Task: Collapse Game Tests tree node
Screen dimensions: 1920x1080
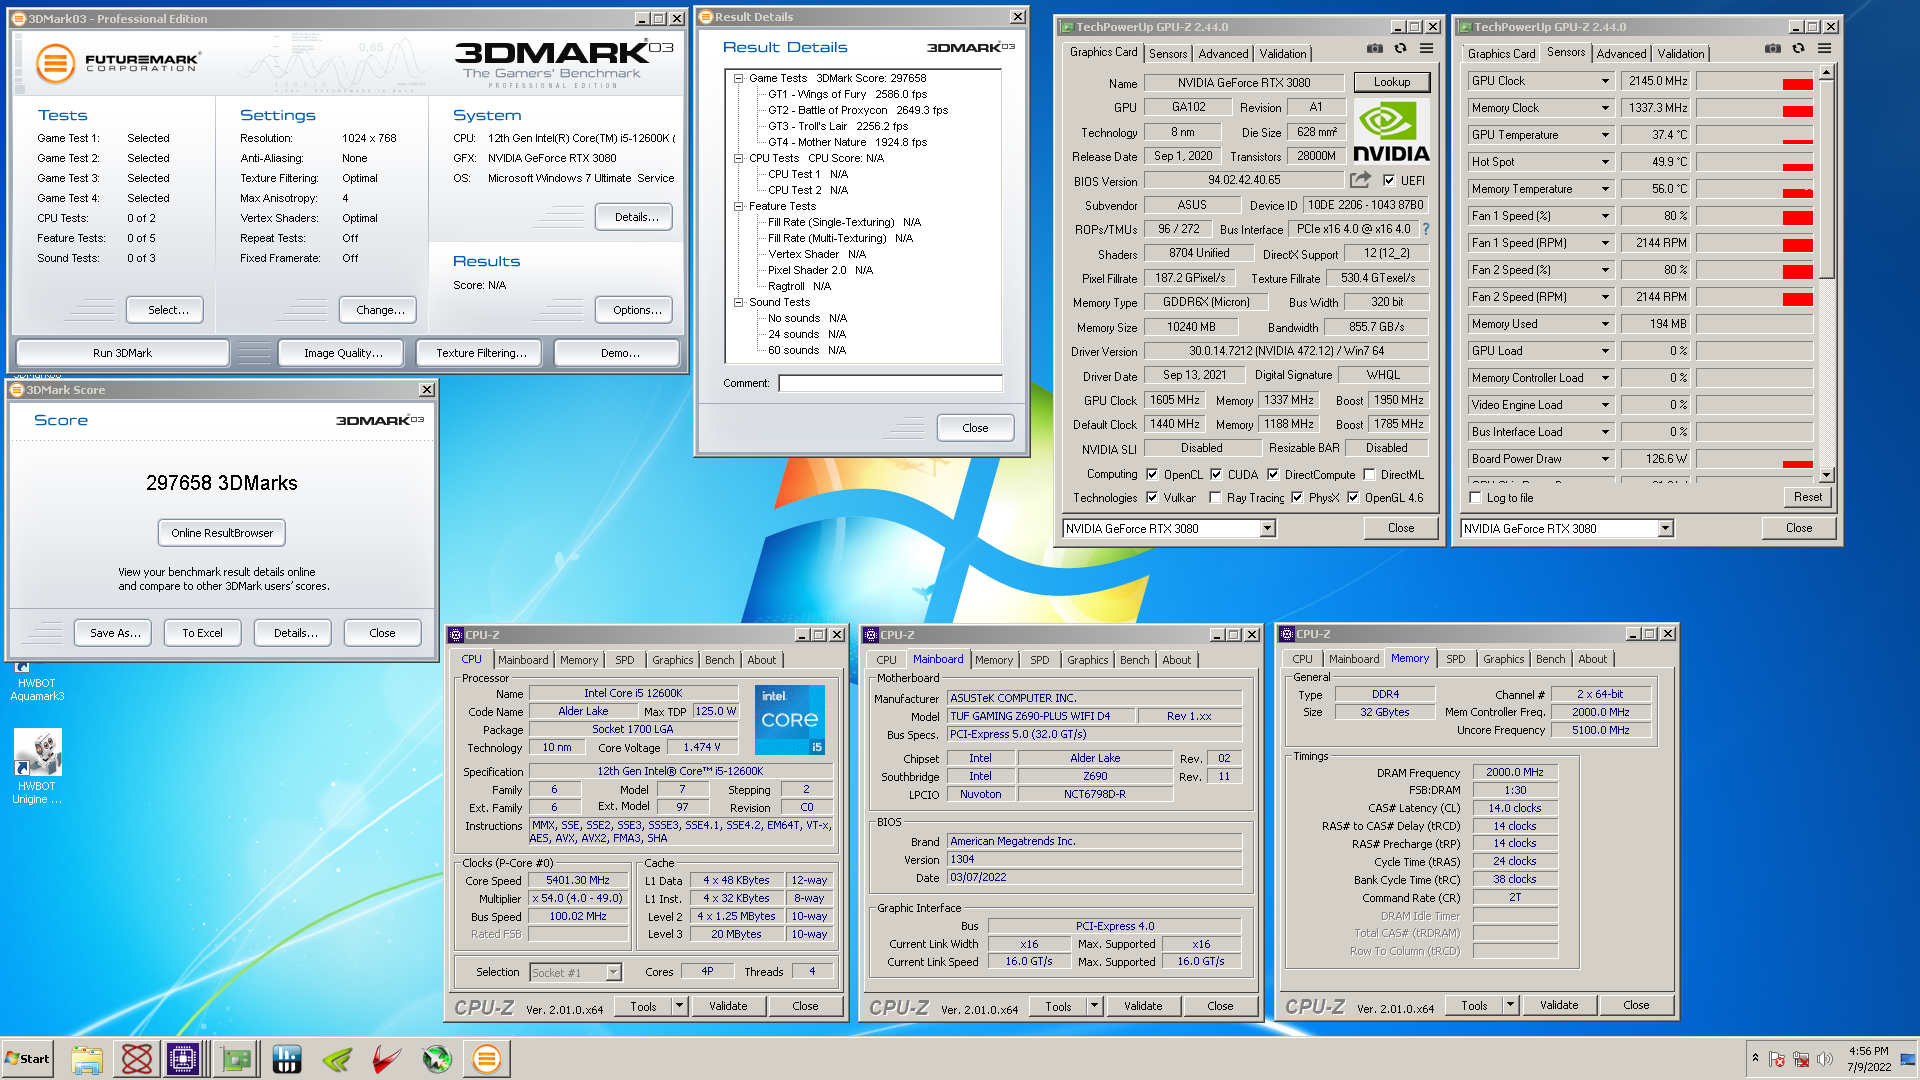Action: (x=739, y=78)
